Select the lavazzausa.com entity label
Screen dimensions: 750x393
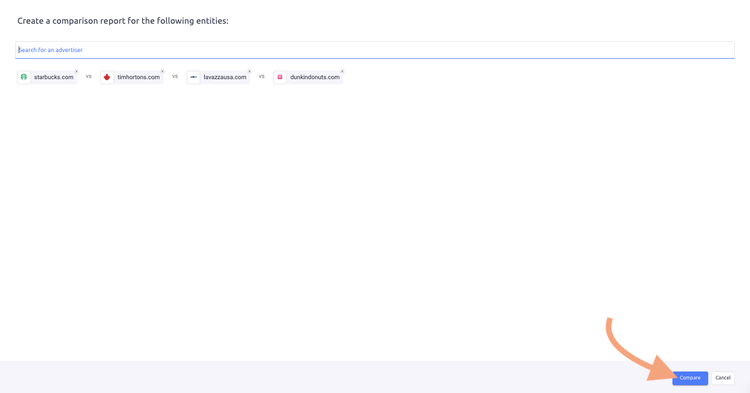tap(225, 77)
